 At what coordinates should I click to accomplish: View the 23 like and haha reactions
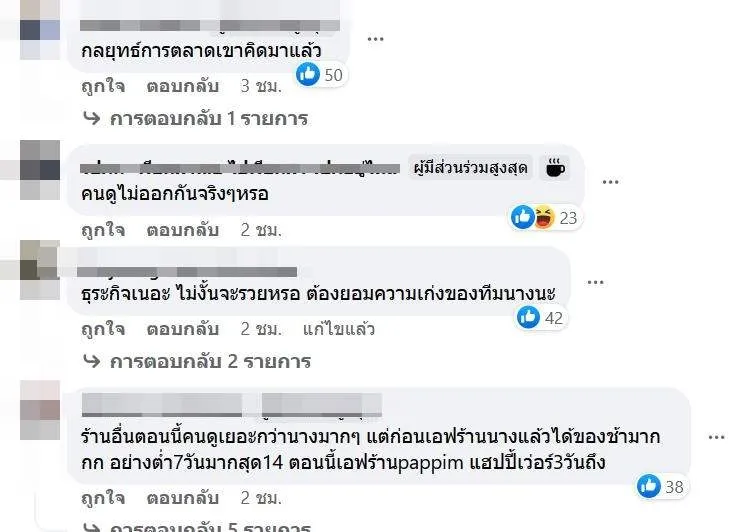[545, 218]
